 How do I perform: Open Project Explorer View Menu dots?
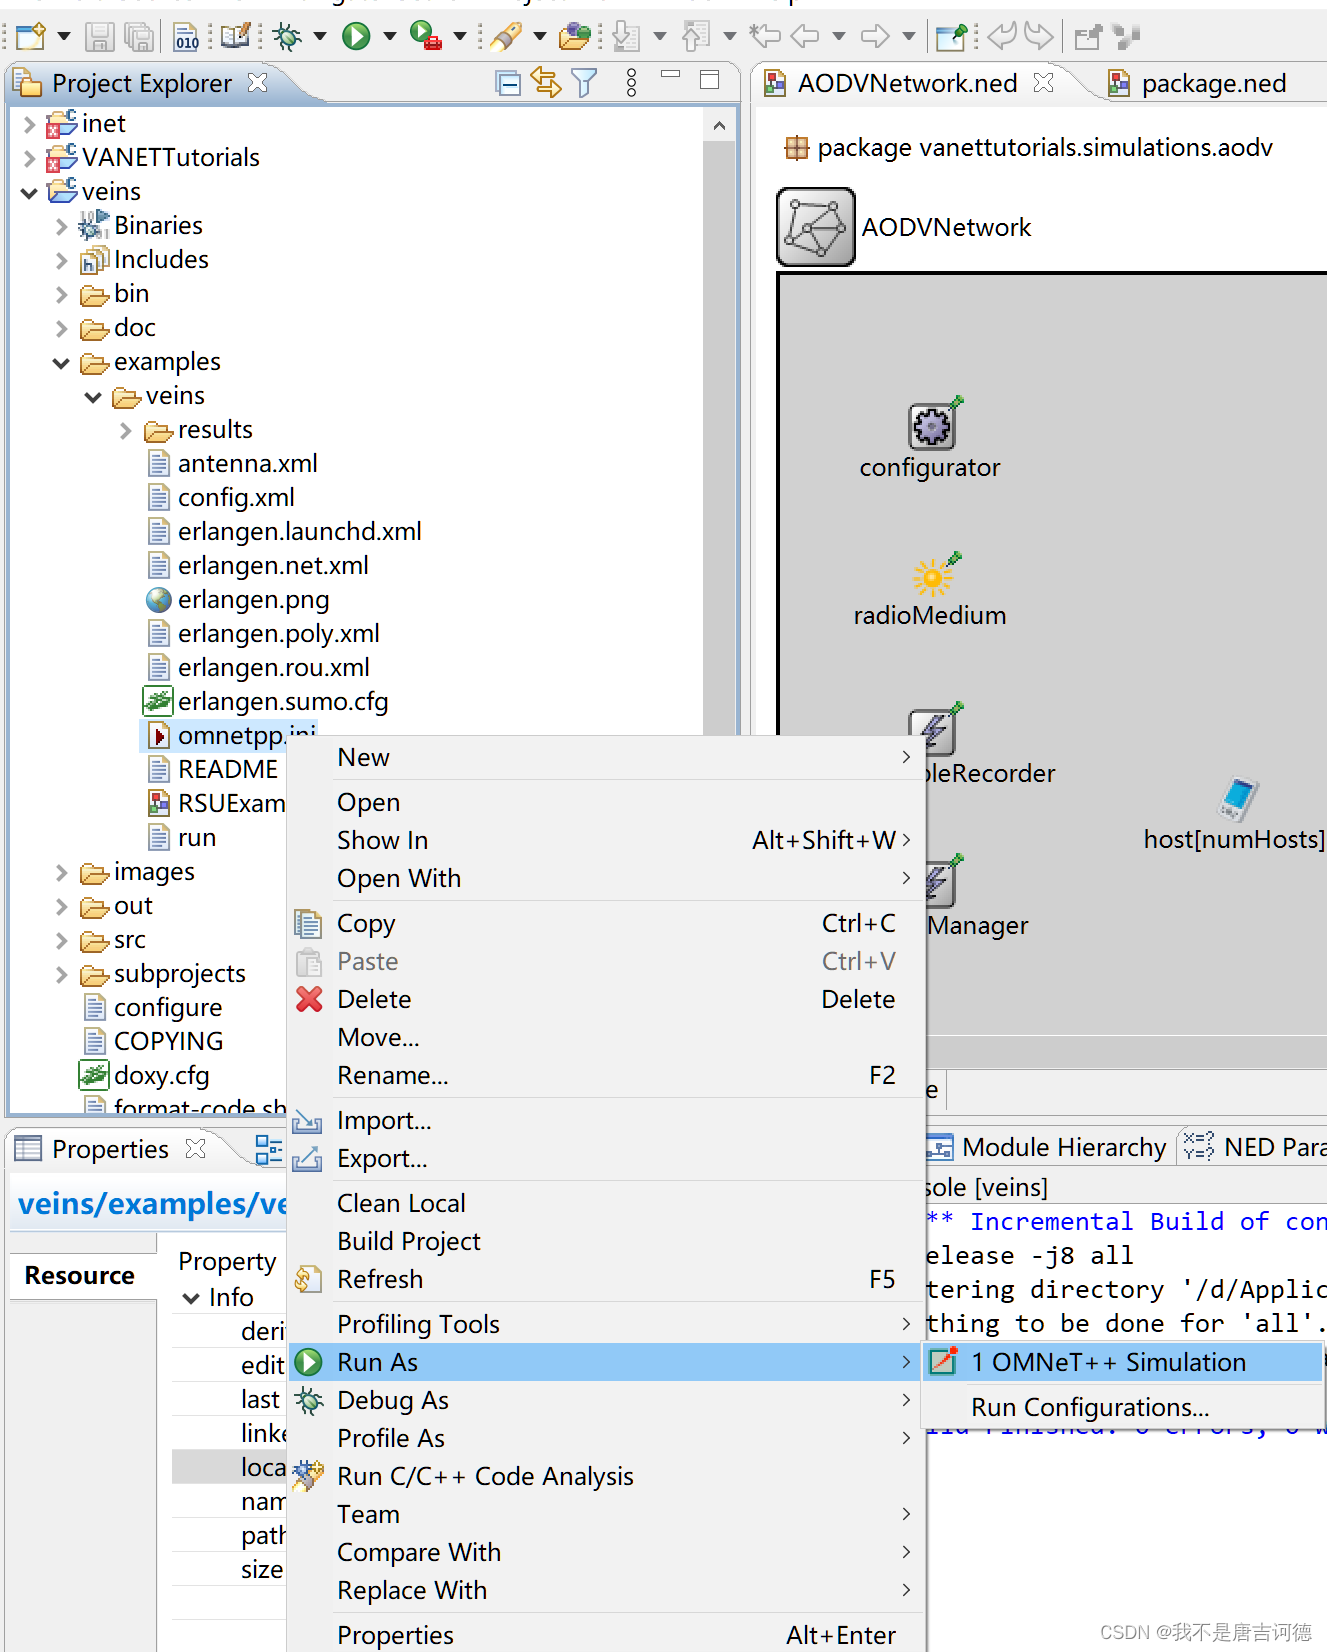631,82
